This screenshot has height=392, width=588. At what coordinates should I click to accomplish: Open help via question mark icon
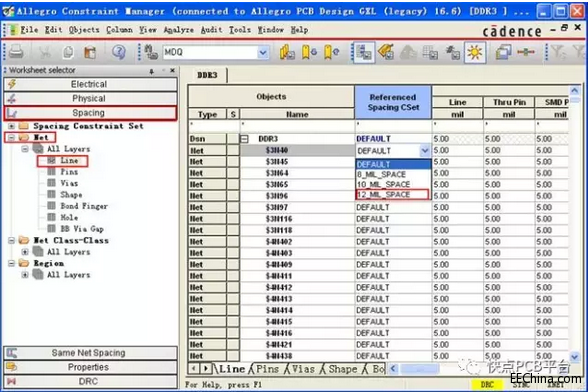(118, 52)
